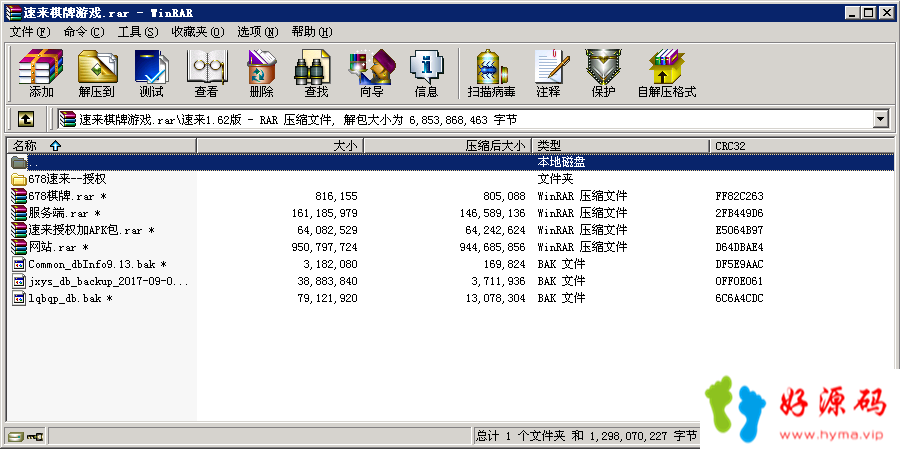Image resolution: width=900 pixels, height=449 pixels.
Task: Run the 测试 (Test) archive tool
Action: coord(152,73)
